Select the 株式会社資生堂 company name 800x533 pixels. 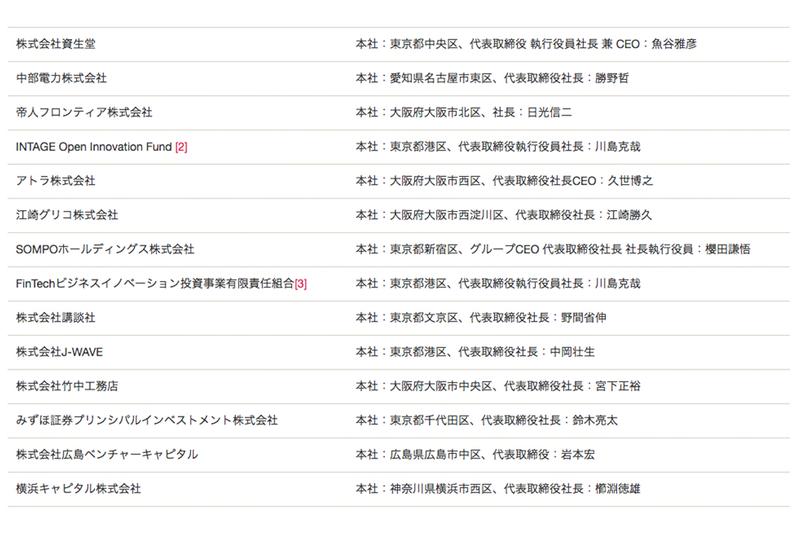click(56, 44)
